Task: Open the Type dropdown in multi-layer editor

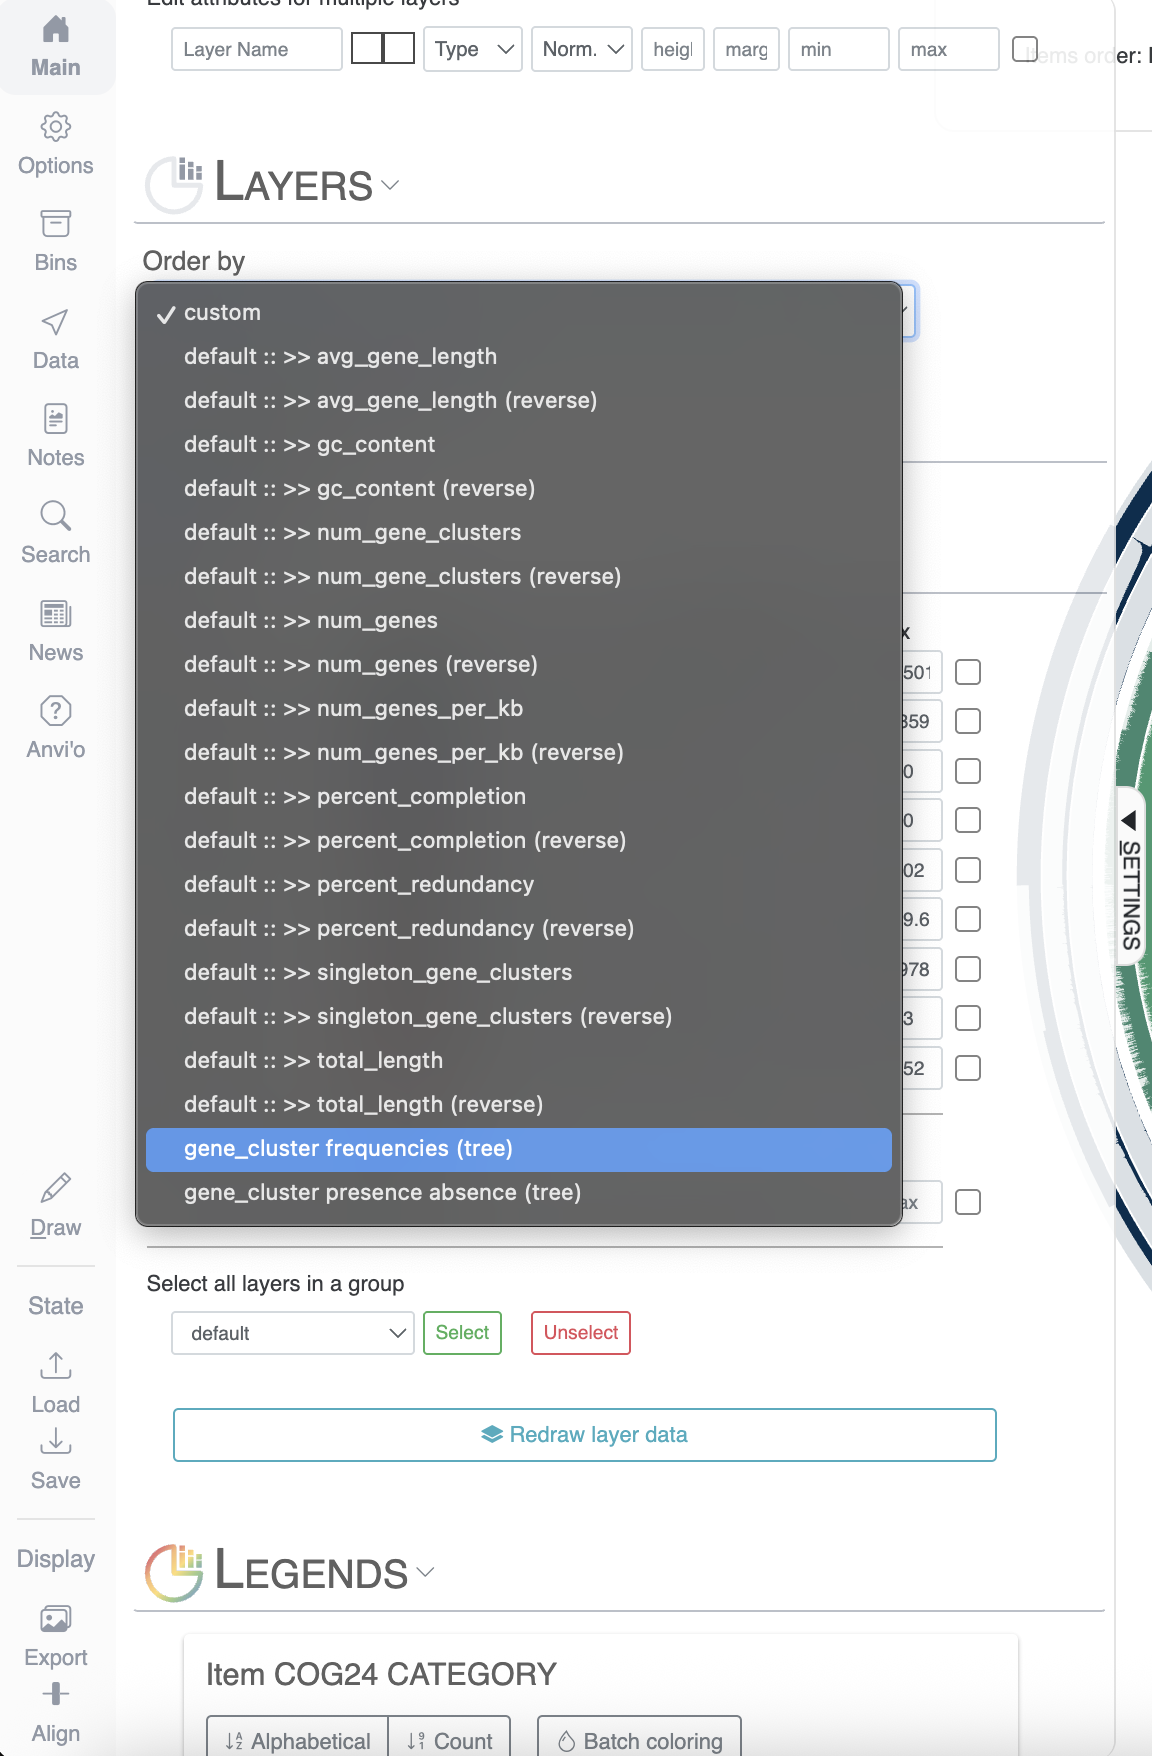Action: [x=473, y=49]
